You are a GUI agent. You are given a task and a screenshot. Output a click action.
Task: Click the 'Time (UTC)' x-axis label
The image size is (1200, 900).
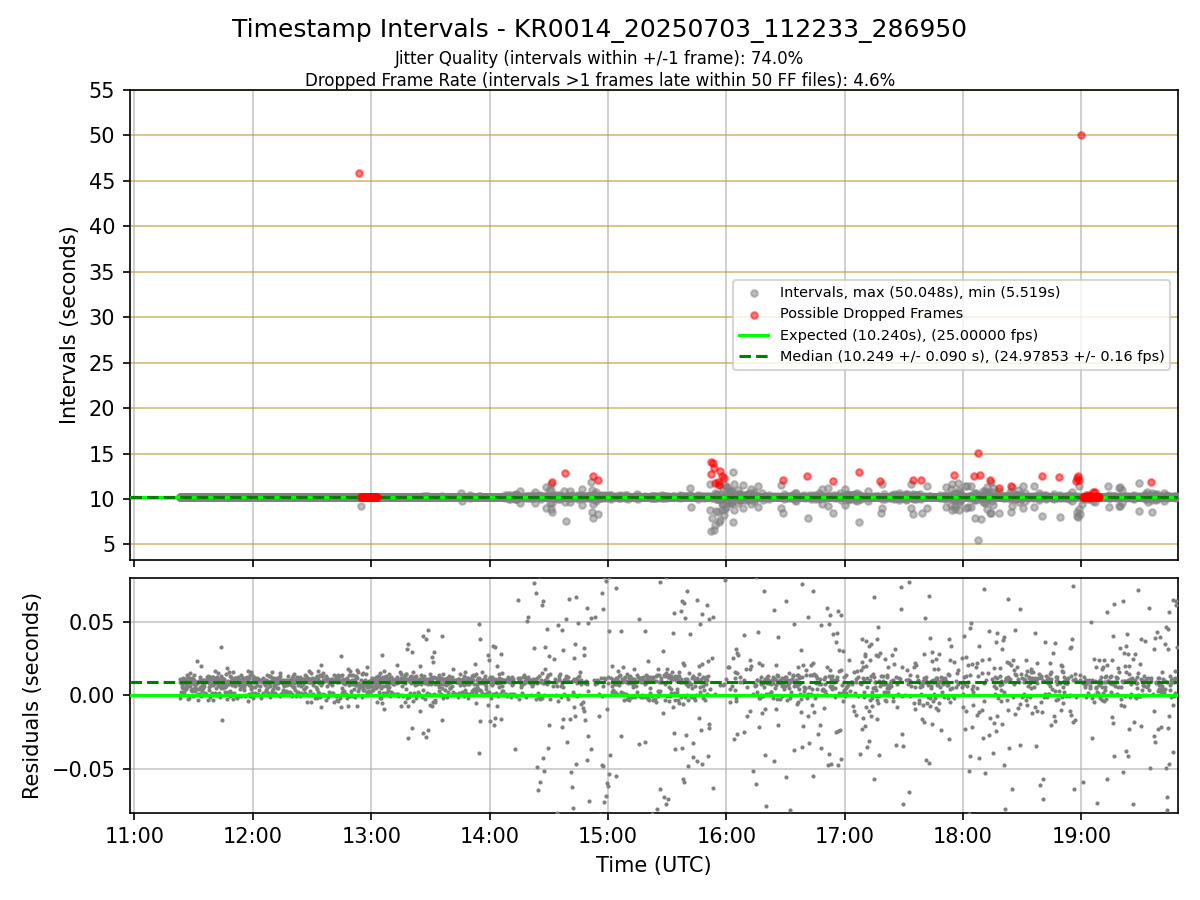coord(653,865)
